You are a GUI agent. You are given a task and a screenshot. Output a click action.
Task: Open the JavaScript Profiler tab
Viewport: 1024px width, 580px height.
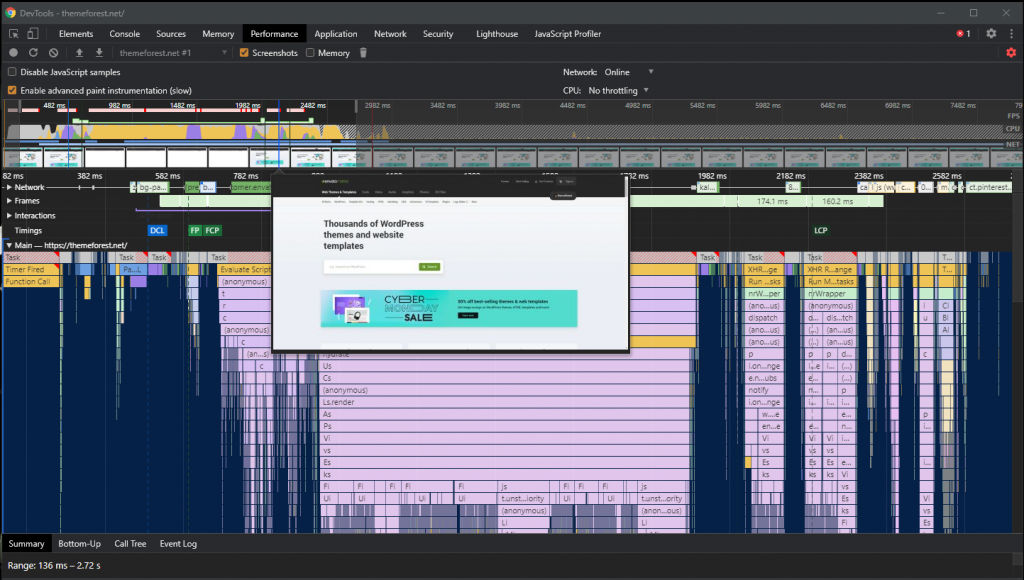(x=568, y=34)
